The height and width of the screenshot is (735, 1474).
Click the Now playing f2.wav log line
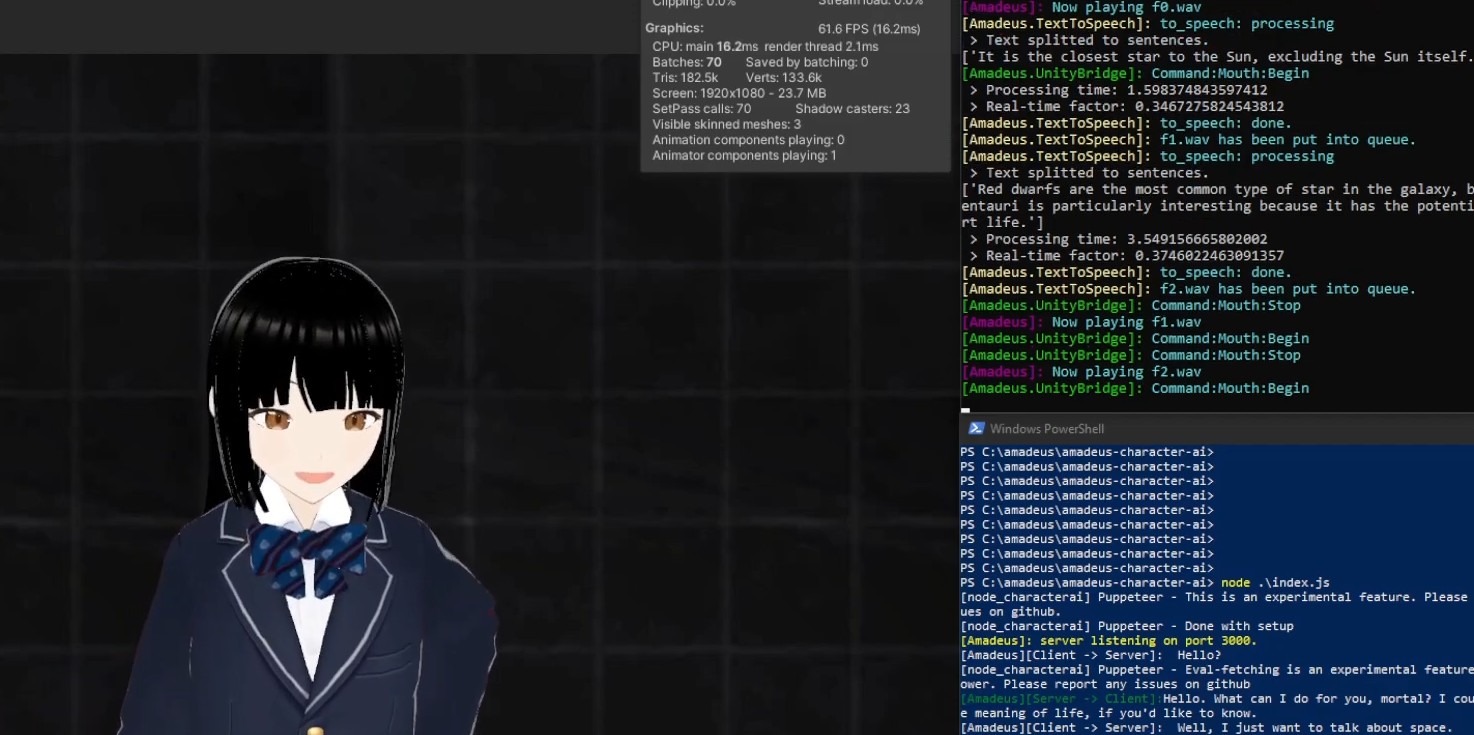[1081, 372]
